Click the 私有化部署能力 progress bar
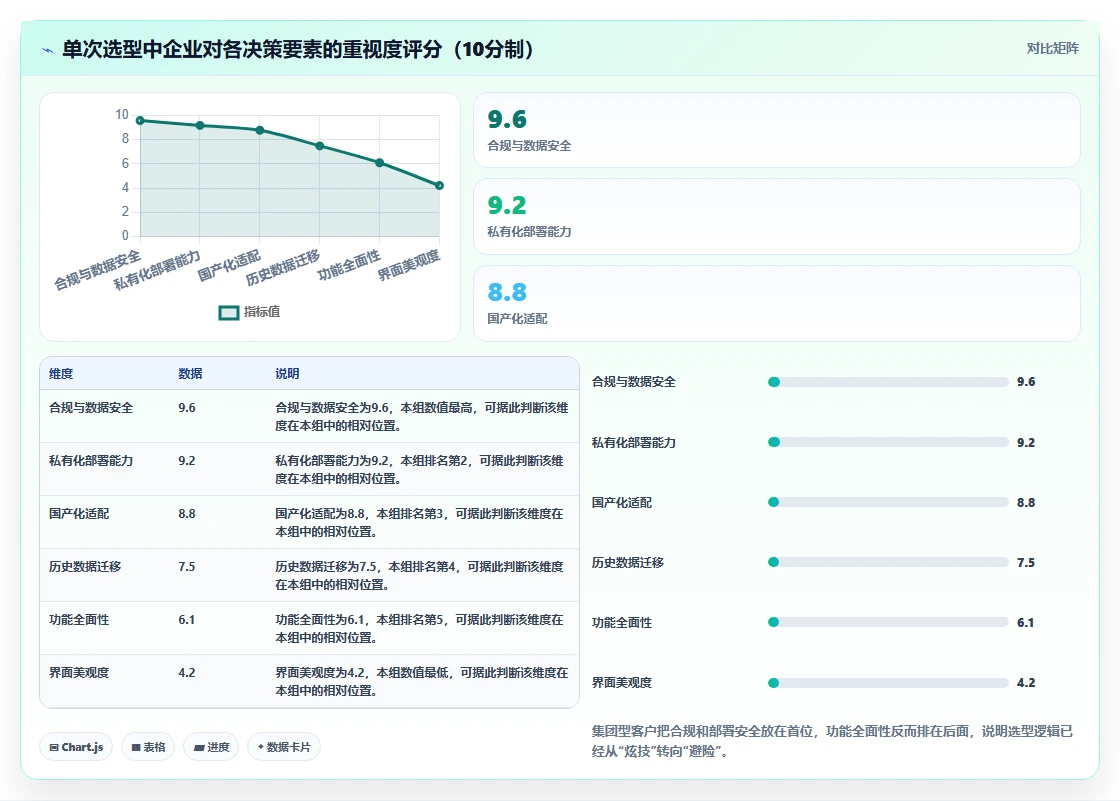The width and height of the screenshot is (1120, 801). 888,442
